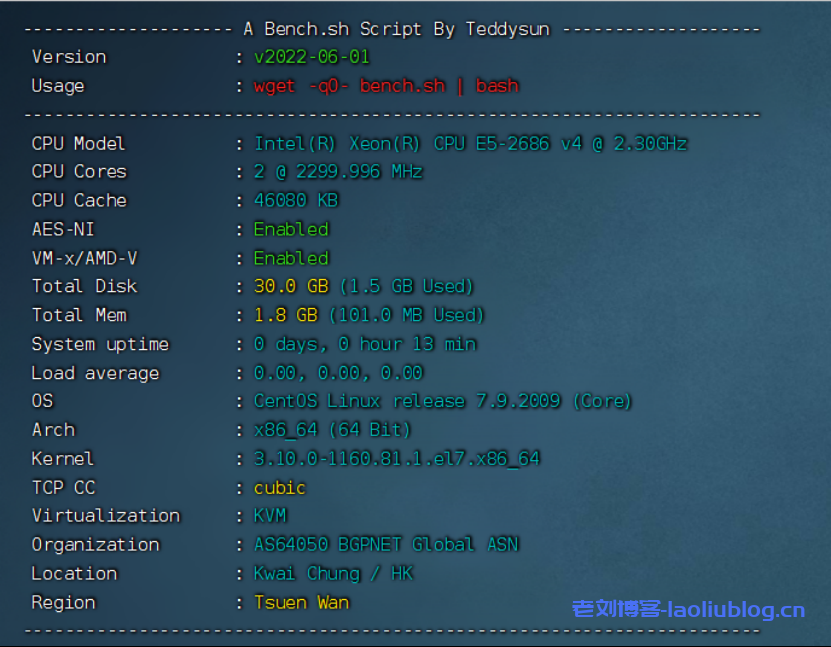
Task: Click the Intel Xeon CPU model value
Action: 470,143
